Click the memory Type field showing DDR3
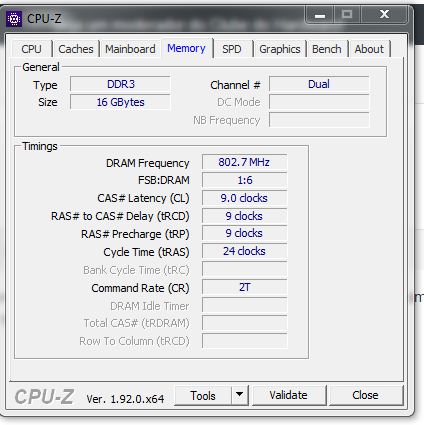This screenshot has height=425, width=424. 120,84
